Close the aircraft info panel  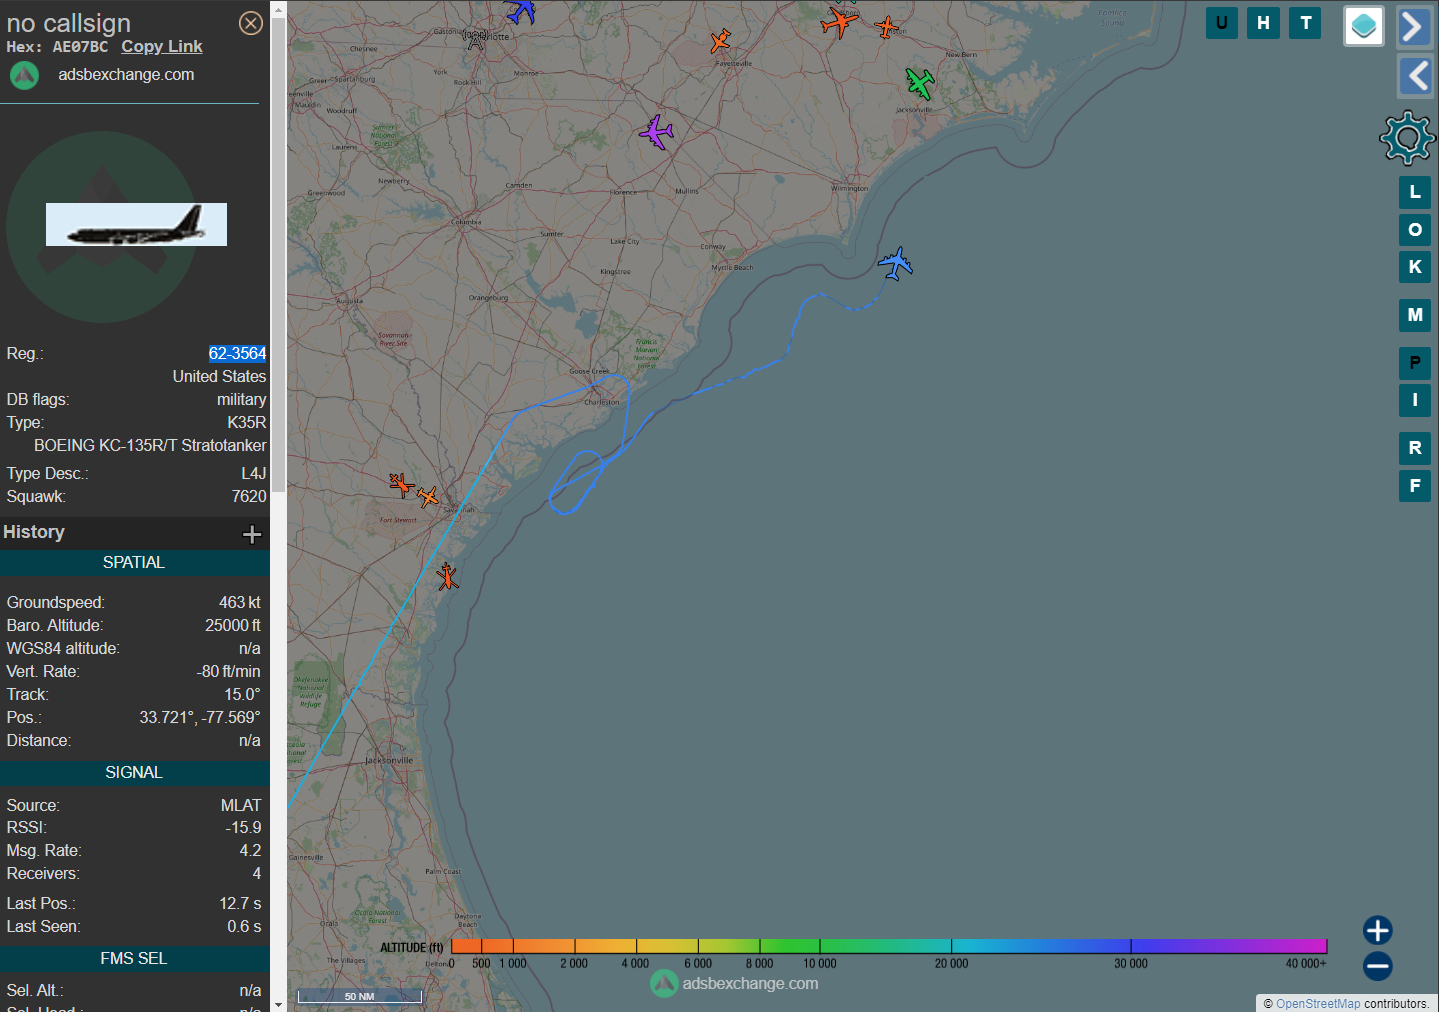click(x=251, y=23)
